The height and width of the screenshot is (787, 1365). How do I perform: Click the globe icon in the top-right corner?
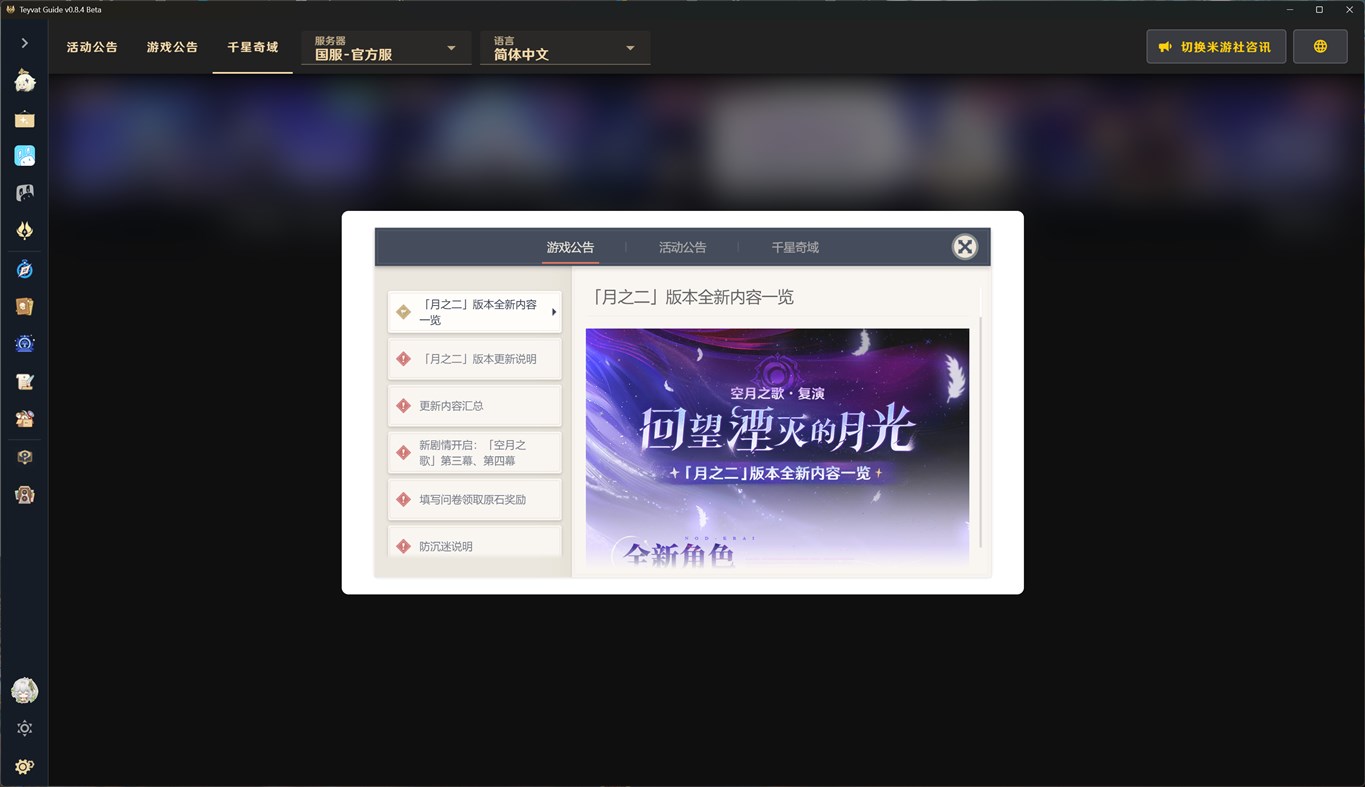[x=1319, y=46]
